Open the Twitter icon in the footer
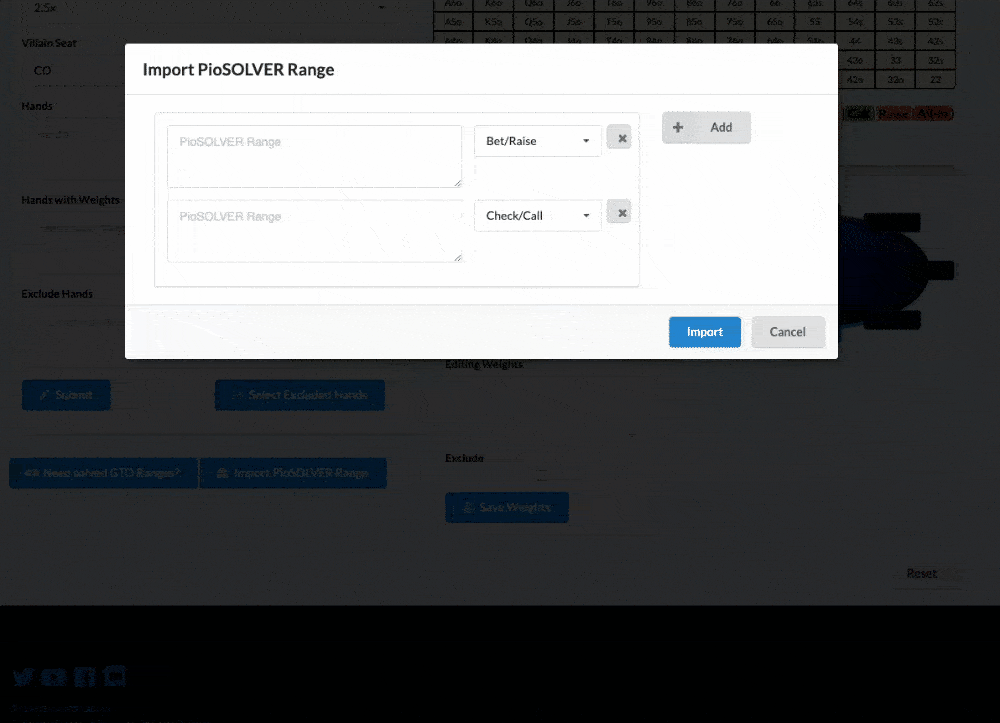The height and width of the screenshot is (723, 1000). (24, 677)
